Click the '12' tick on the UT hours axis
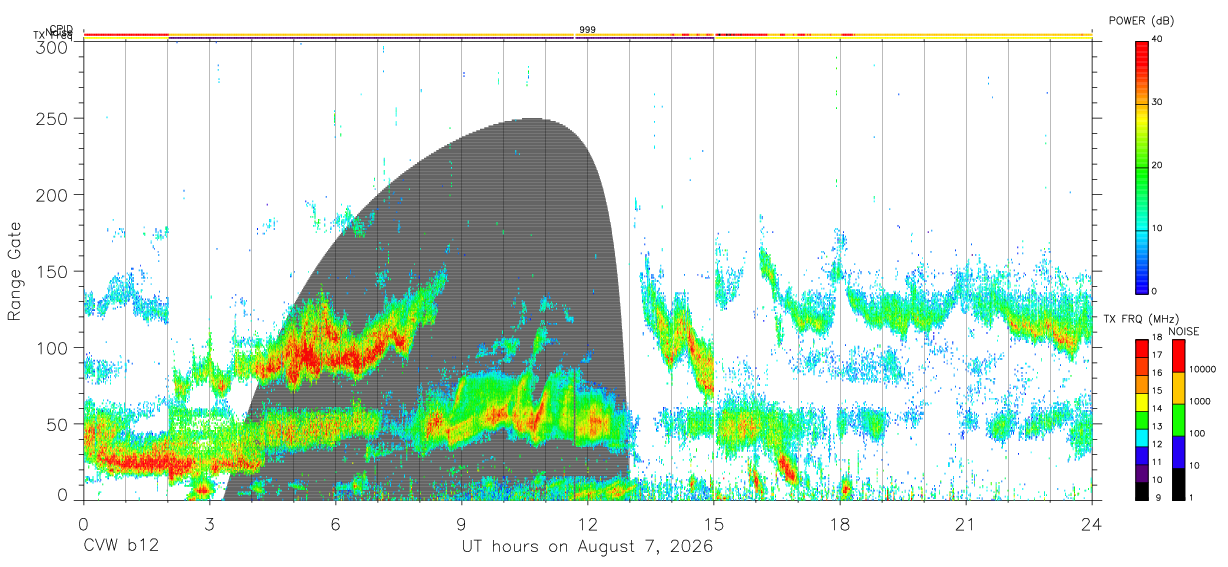The height and width of the screenshot is (567, 1228). (588, 523)
